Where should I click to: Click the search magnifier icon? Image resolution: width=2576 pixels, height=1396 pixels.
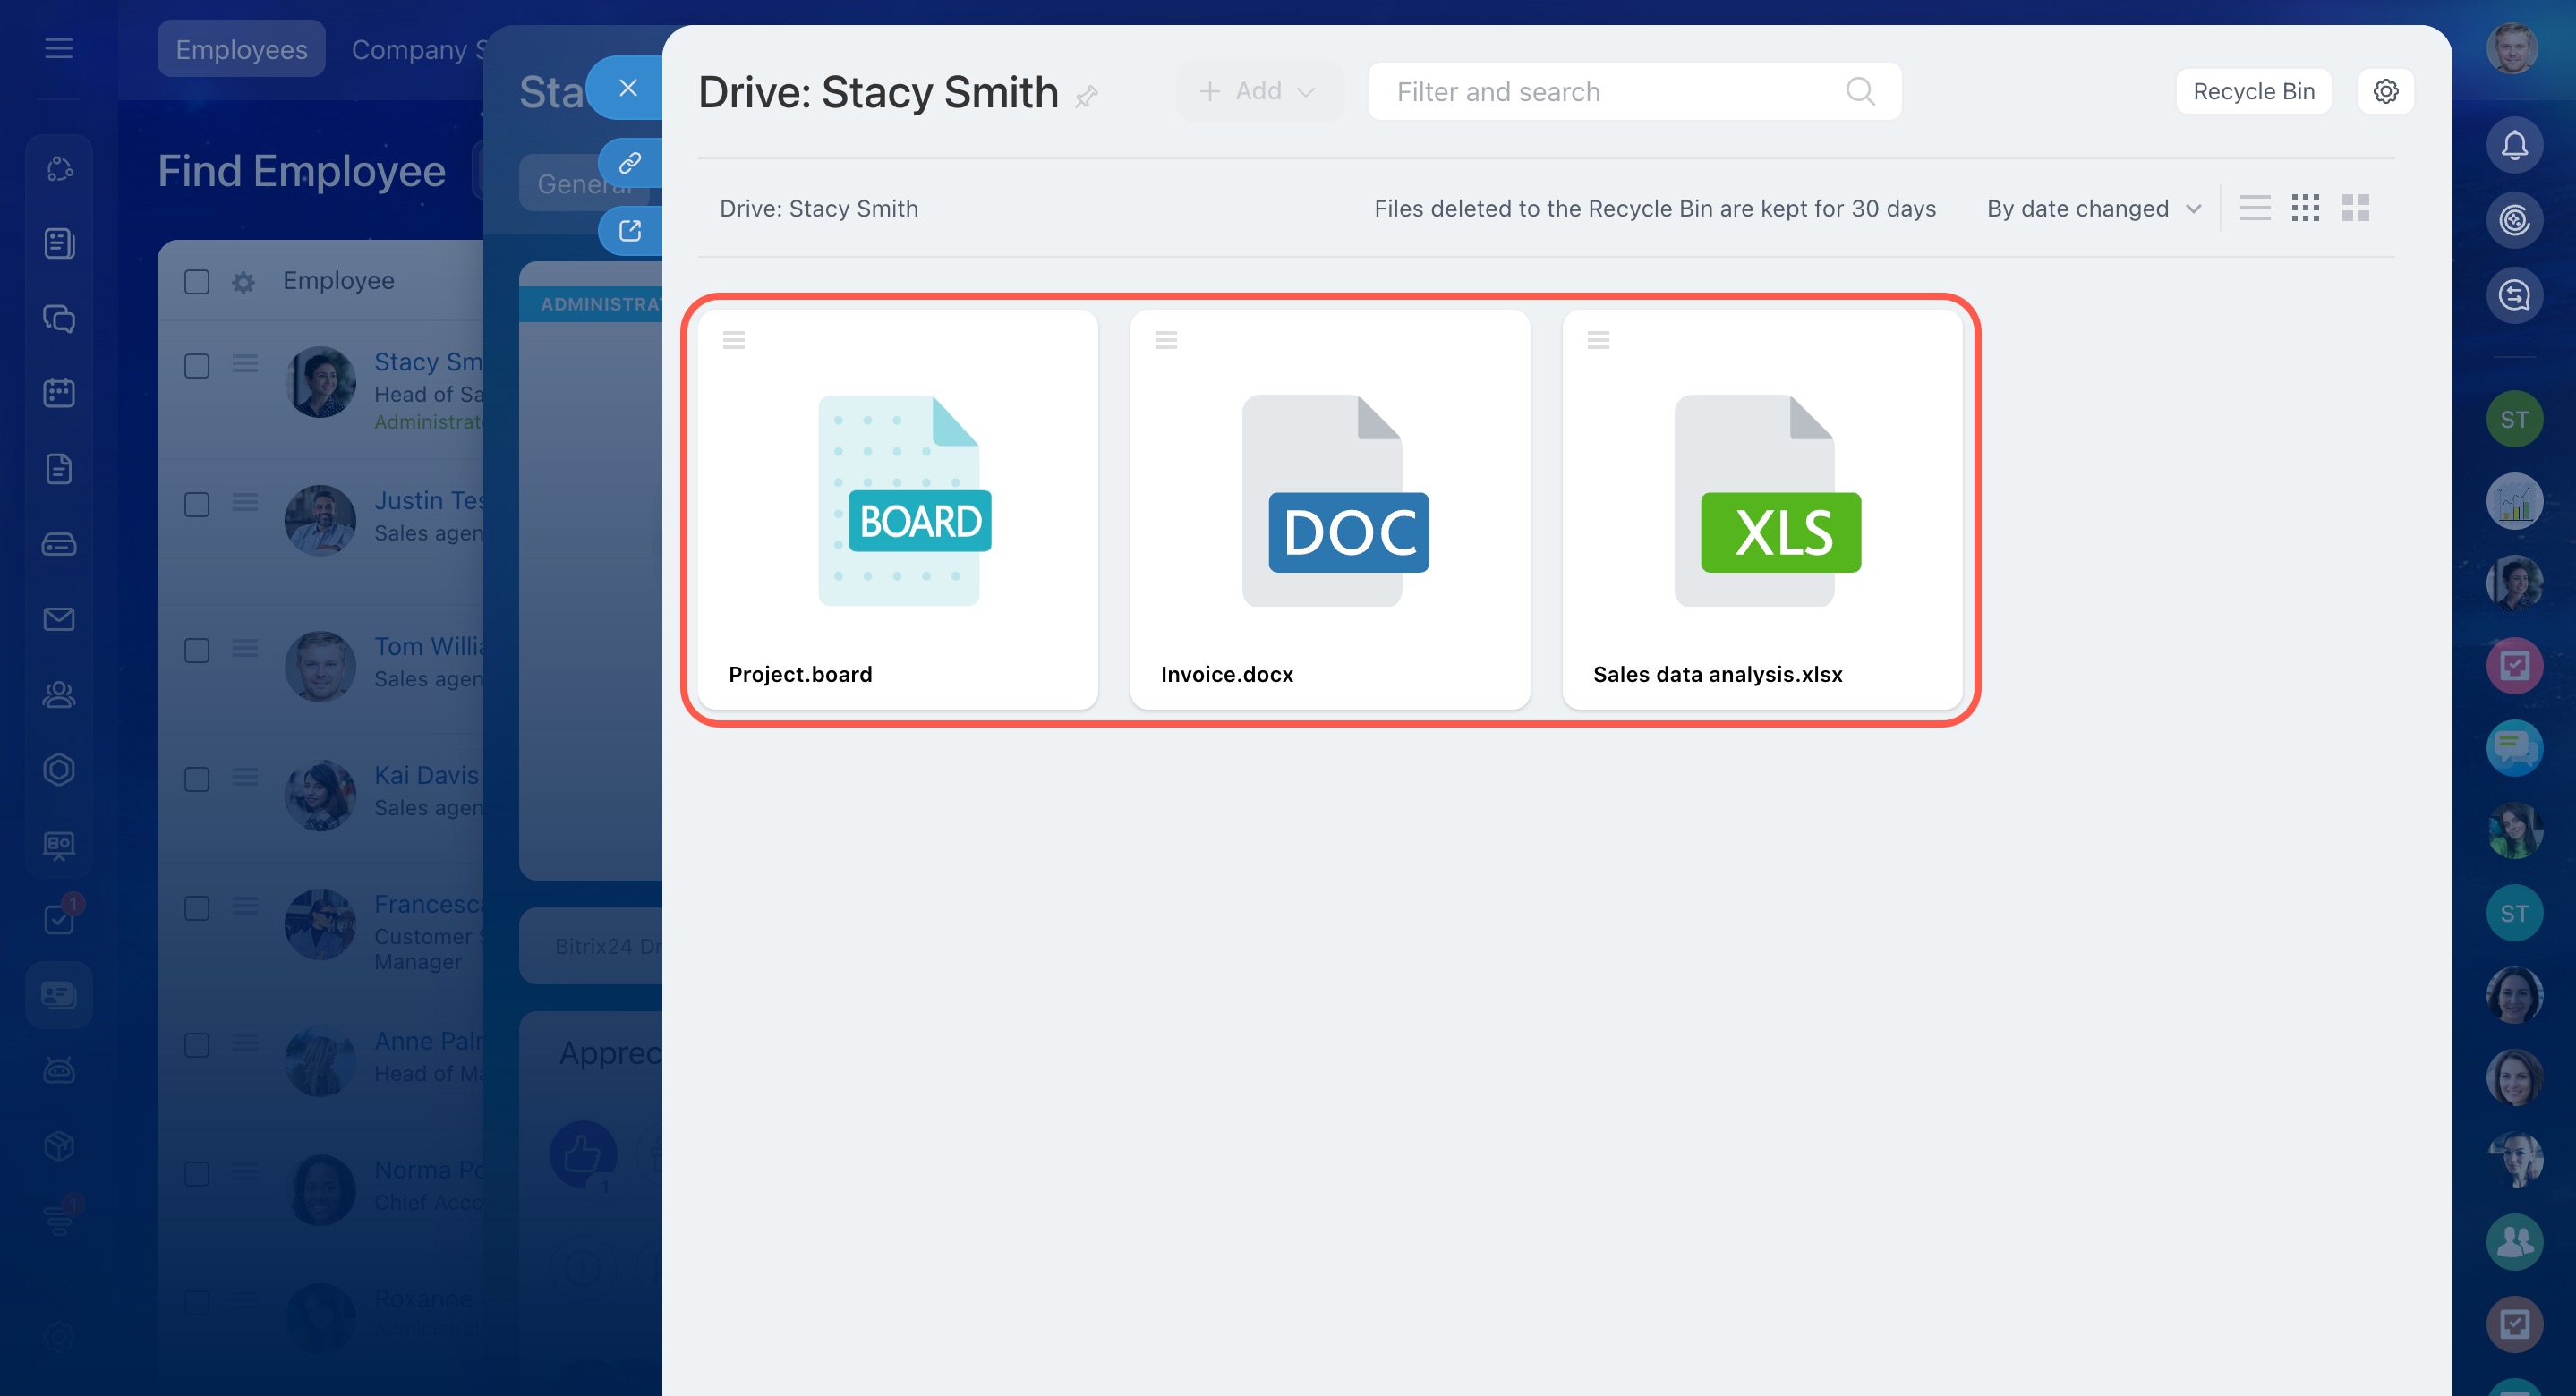(1859, 91)
